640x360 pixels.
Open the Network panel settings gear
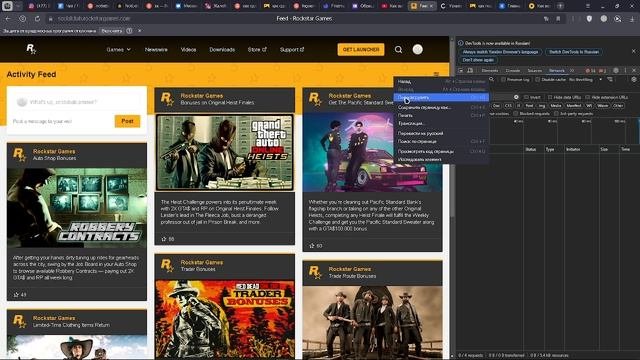coord(633,80)
